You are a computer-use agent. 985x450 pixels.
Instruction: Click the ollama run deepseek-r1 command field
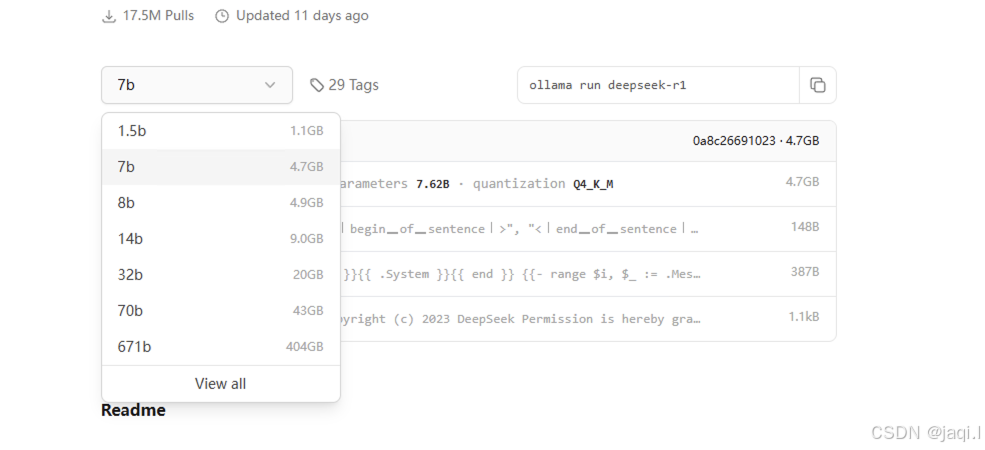pos(658,85)
